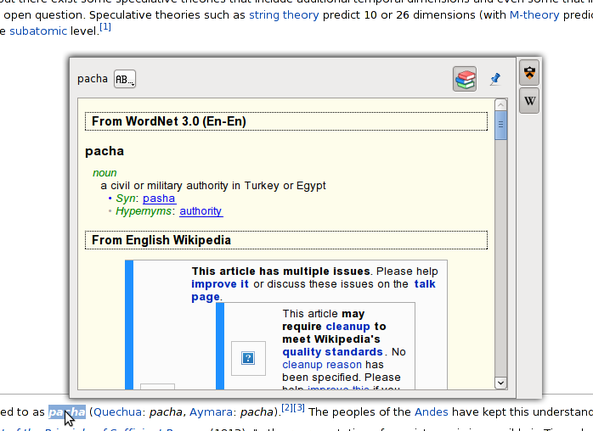This screenshot has width=593, height=431.
Task: Follow the authority hypernym link
Action: click(201, 211)
